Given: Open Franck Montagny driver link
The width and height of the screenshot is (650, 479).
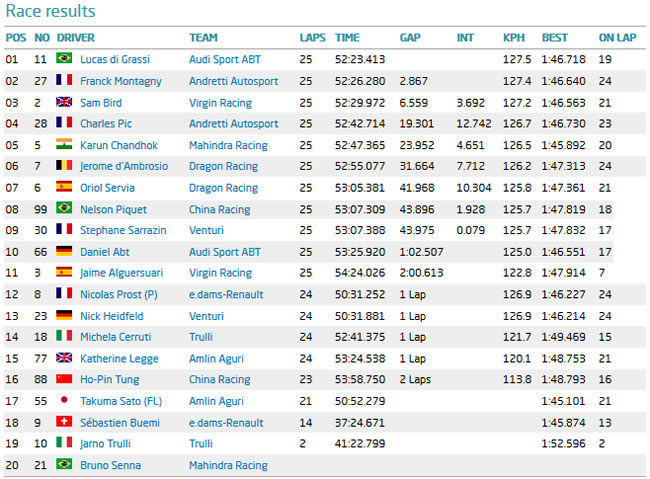Looking at the screenshot, I should [x=121, y=81].
